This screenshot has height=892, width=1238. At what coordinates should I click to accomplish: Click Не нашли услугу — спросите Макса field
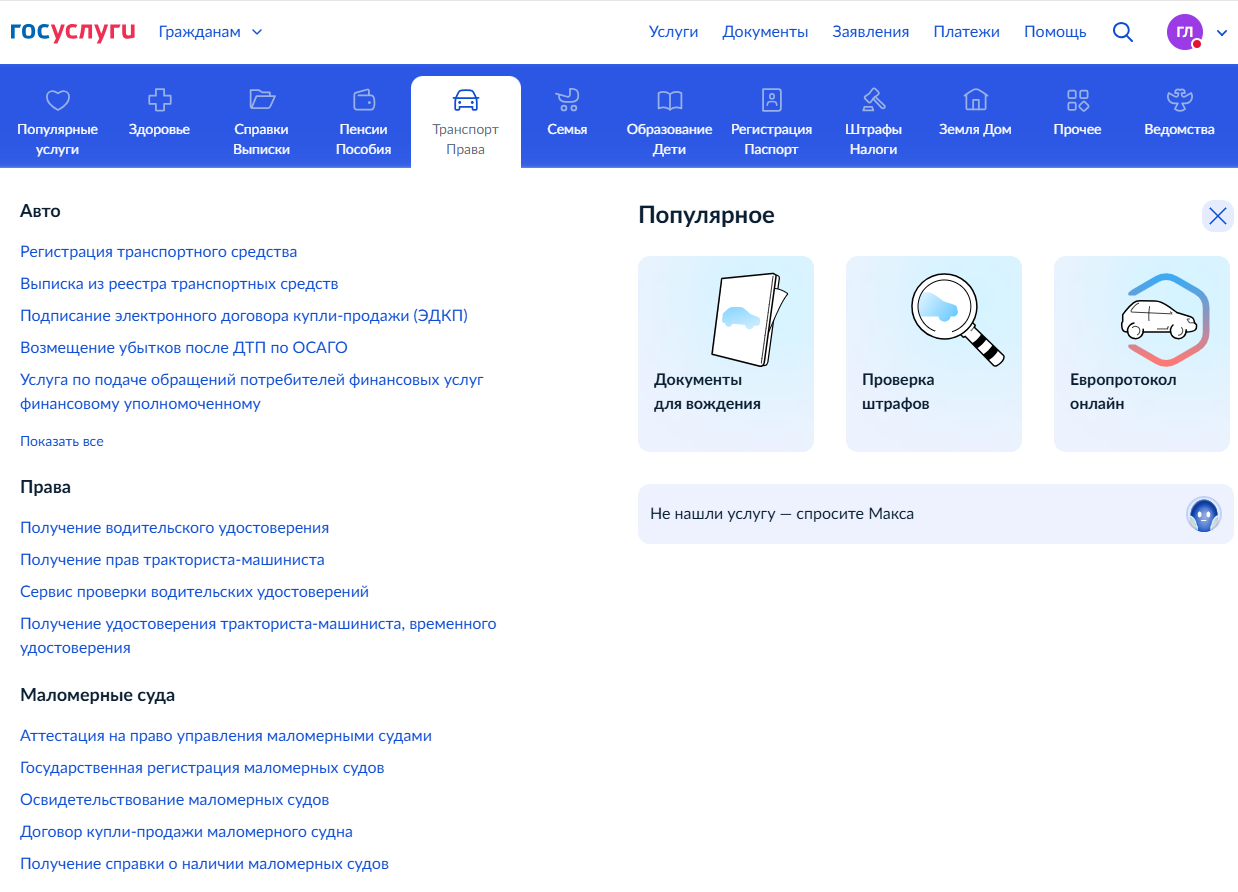point(936,514)
